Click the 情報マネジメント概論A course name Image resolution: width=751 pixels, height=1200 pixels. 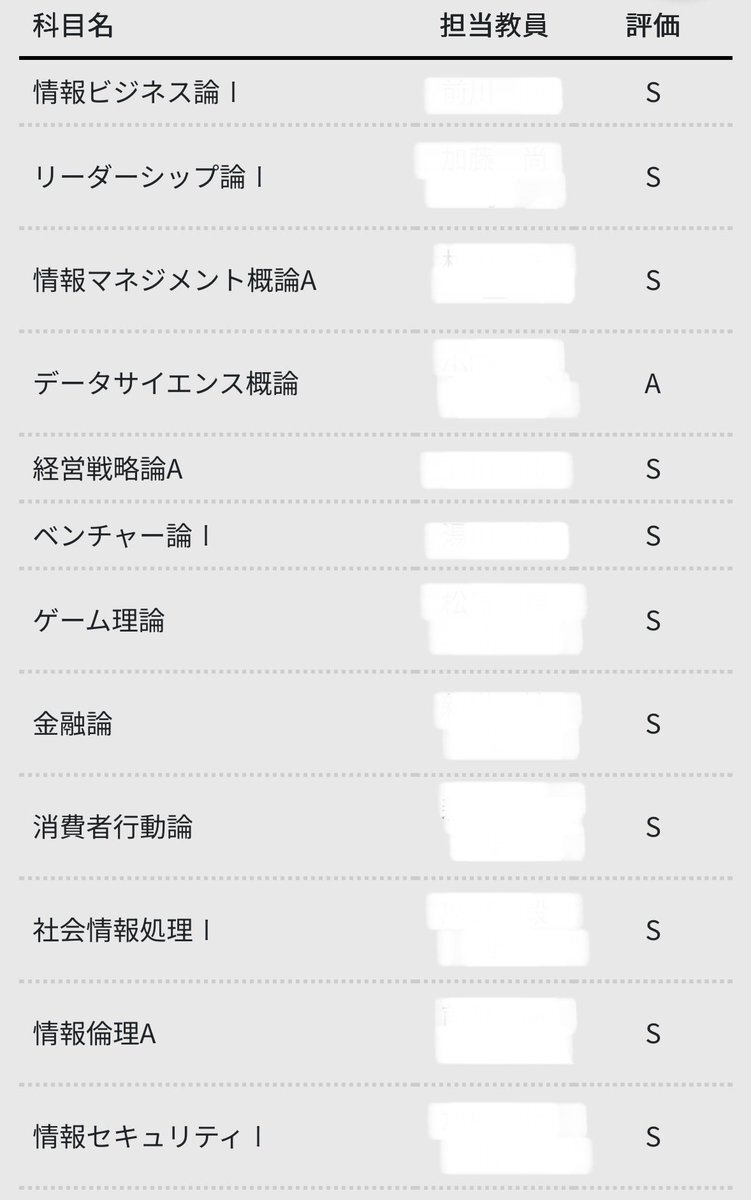[x=175, y=280]
